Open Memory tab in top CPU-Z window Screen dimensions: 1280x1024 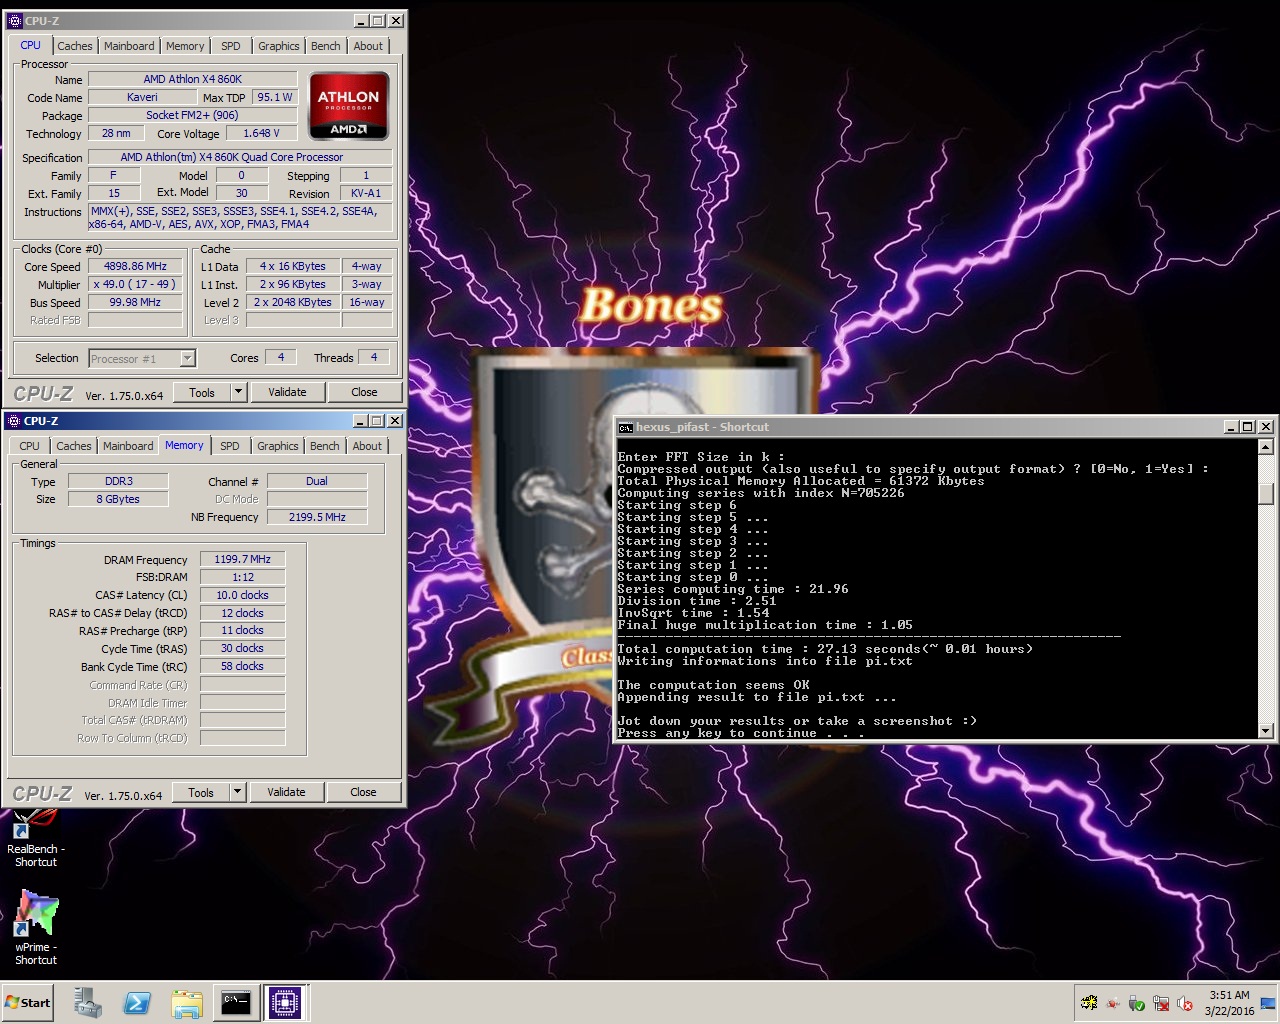click(x=185, y=46)
